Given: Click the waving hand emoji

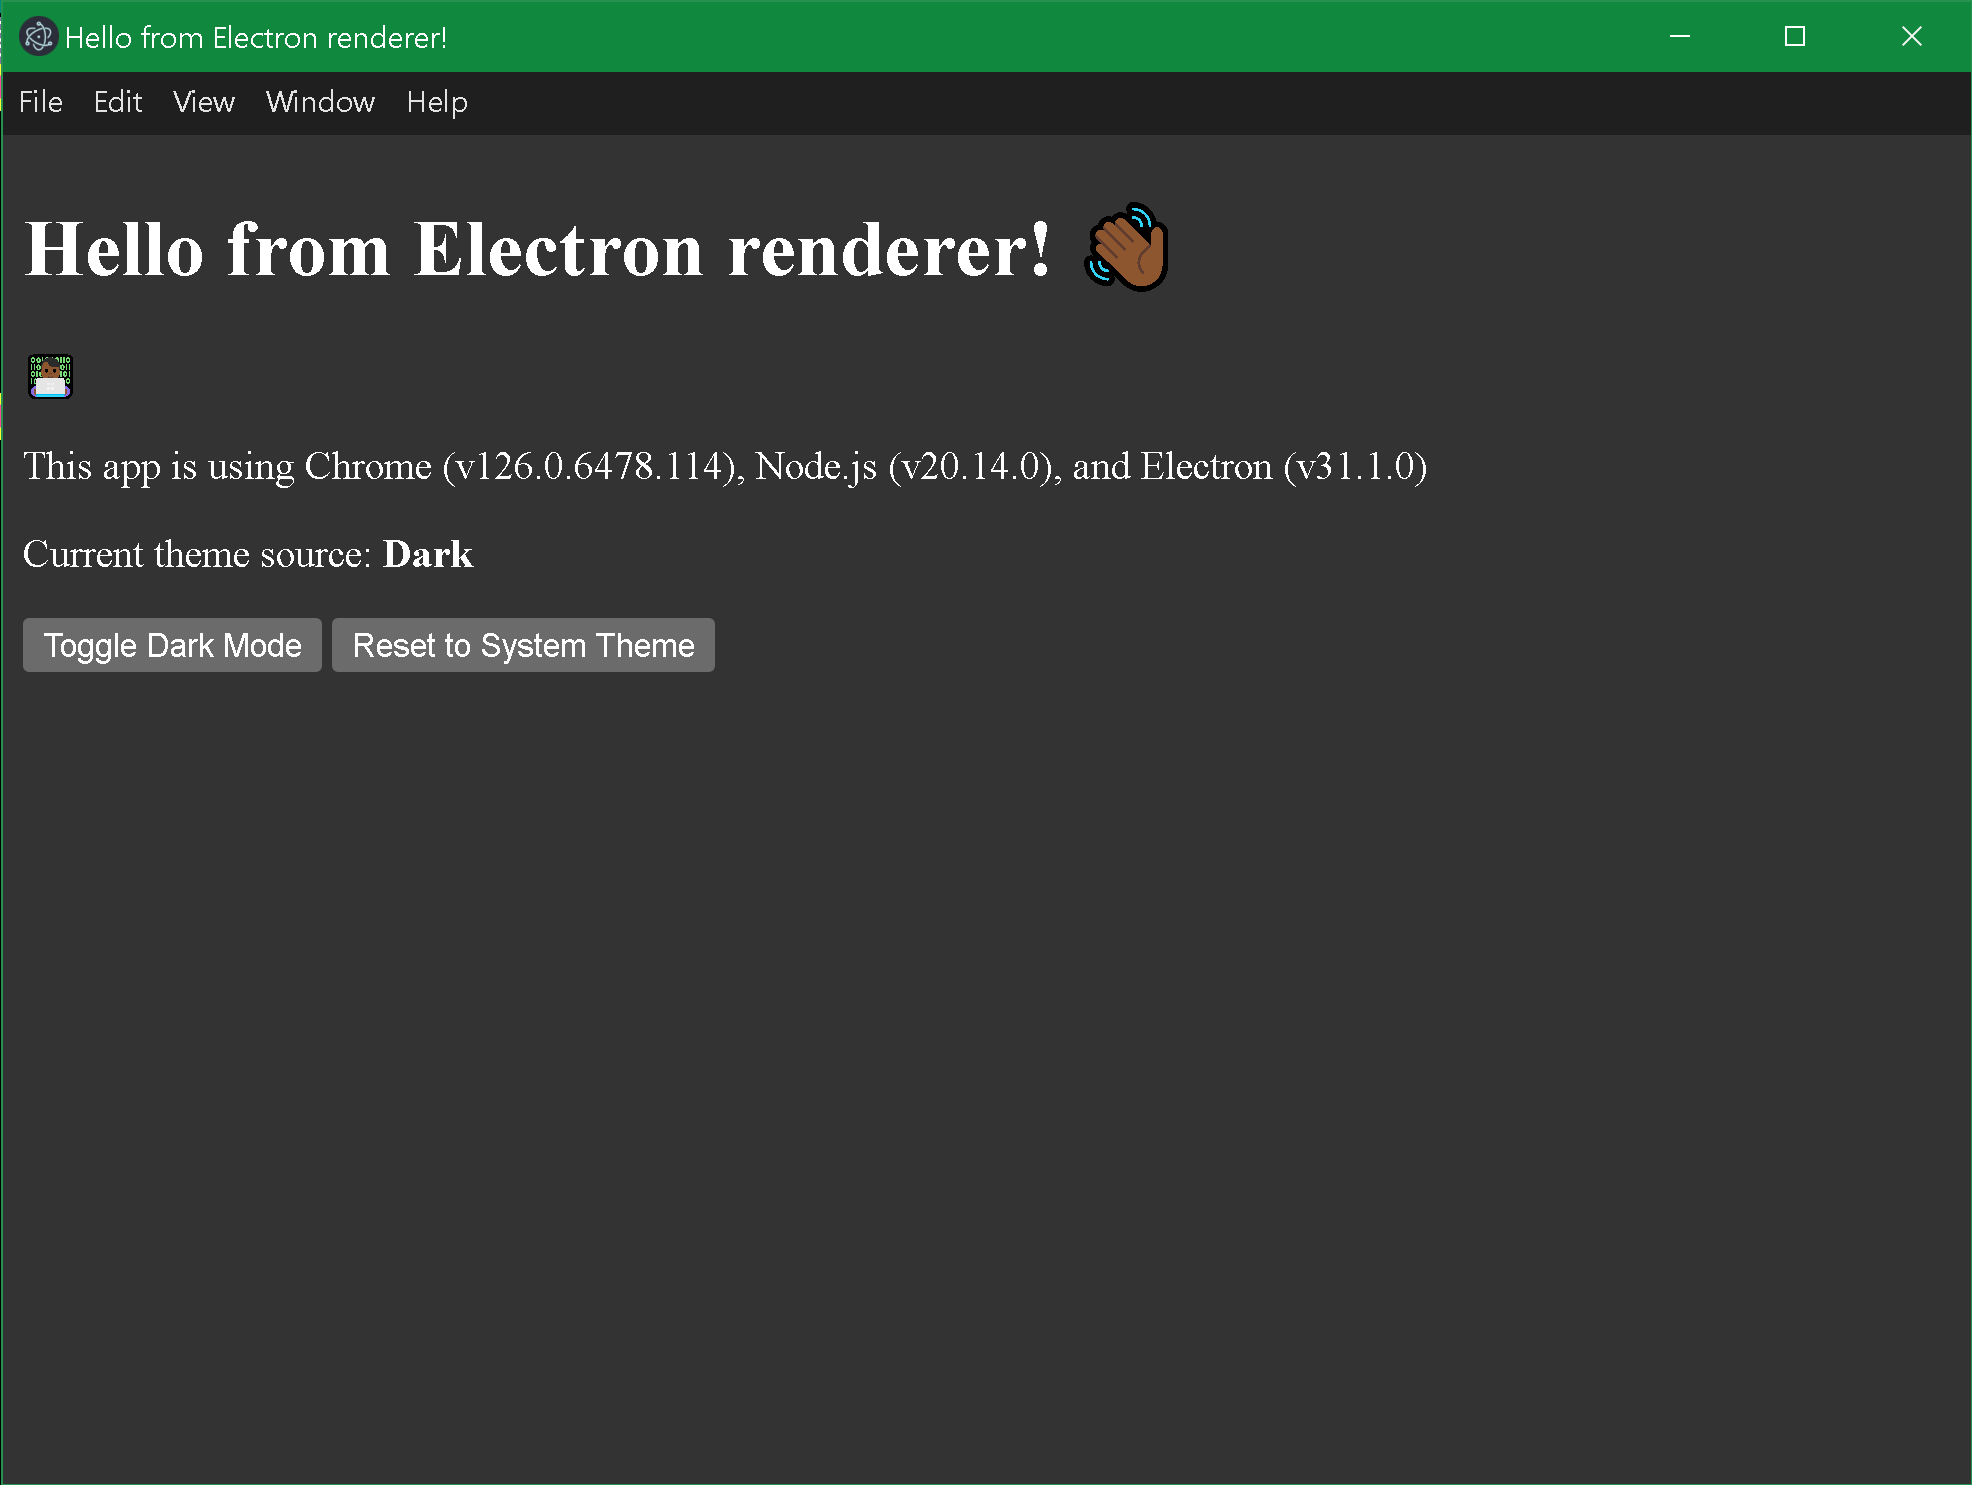Looking at the screenshot, I should click(x=1127, y=248).
